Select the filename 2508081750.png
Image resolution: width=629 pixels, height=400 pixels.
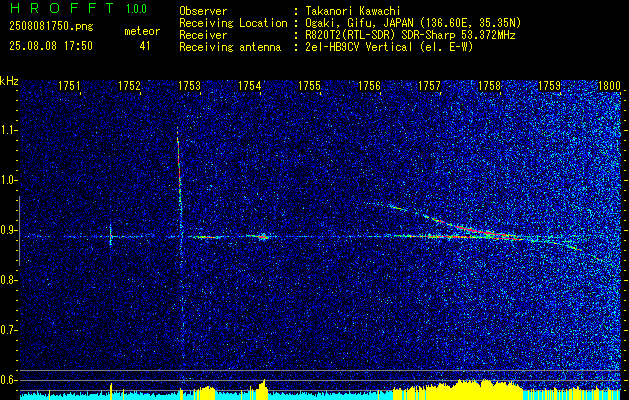pyautogui.click(x=51, y=27)
